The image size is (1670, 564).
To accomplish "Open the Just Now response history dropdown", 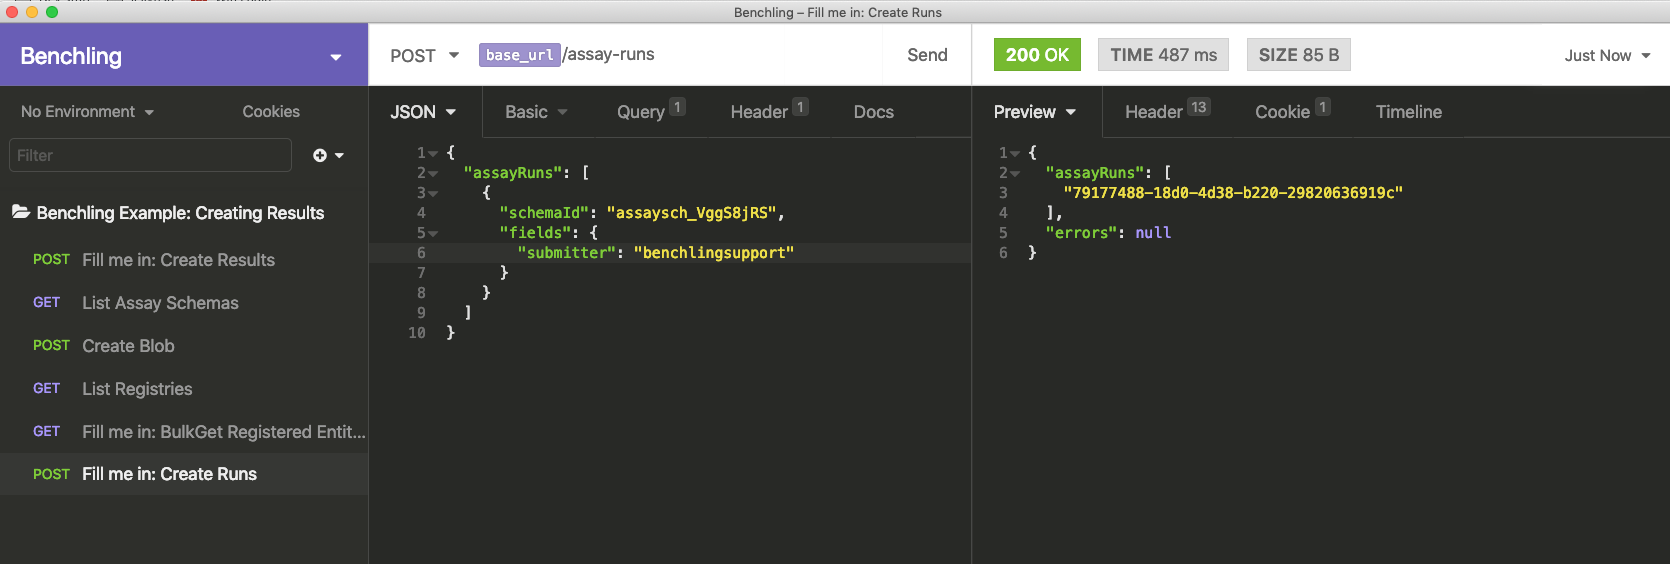I will 1607,56.
